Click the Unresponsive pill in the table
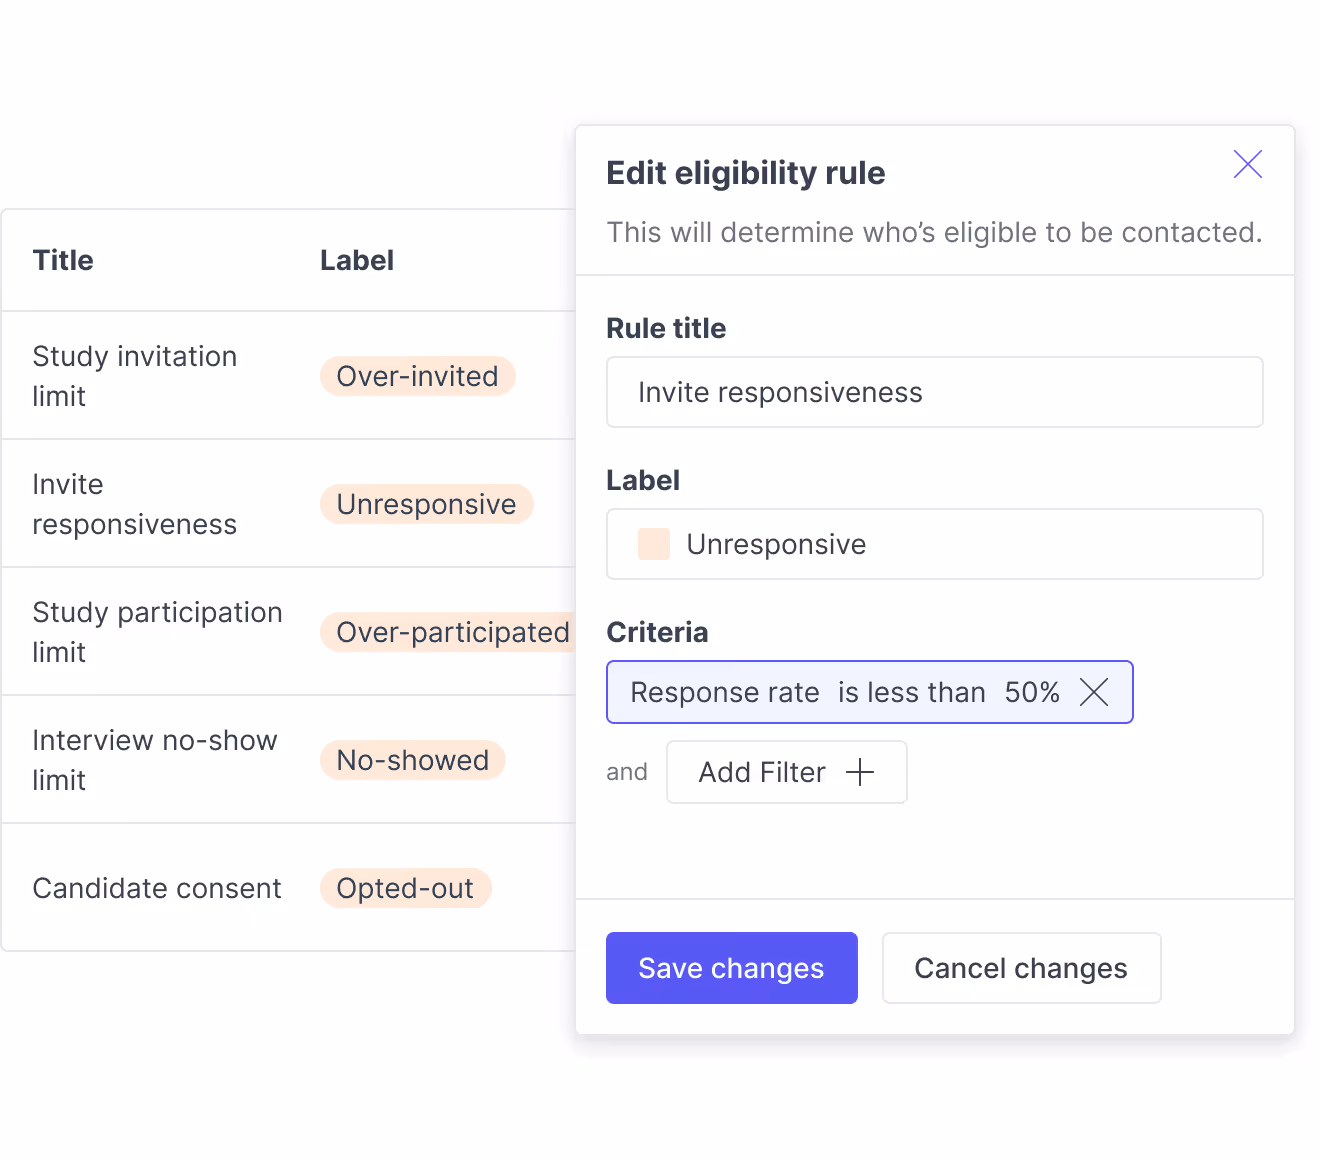The width and height of the screenshot is (1320, 1160). click(x=426, y=503)
